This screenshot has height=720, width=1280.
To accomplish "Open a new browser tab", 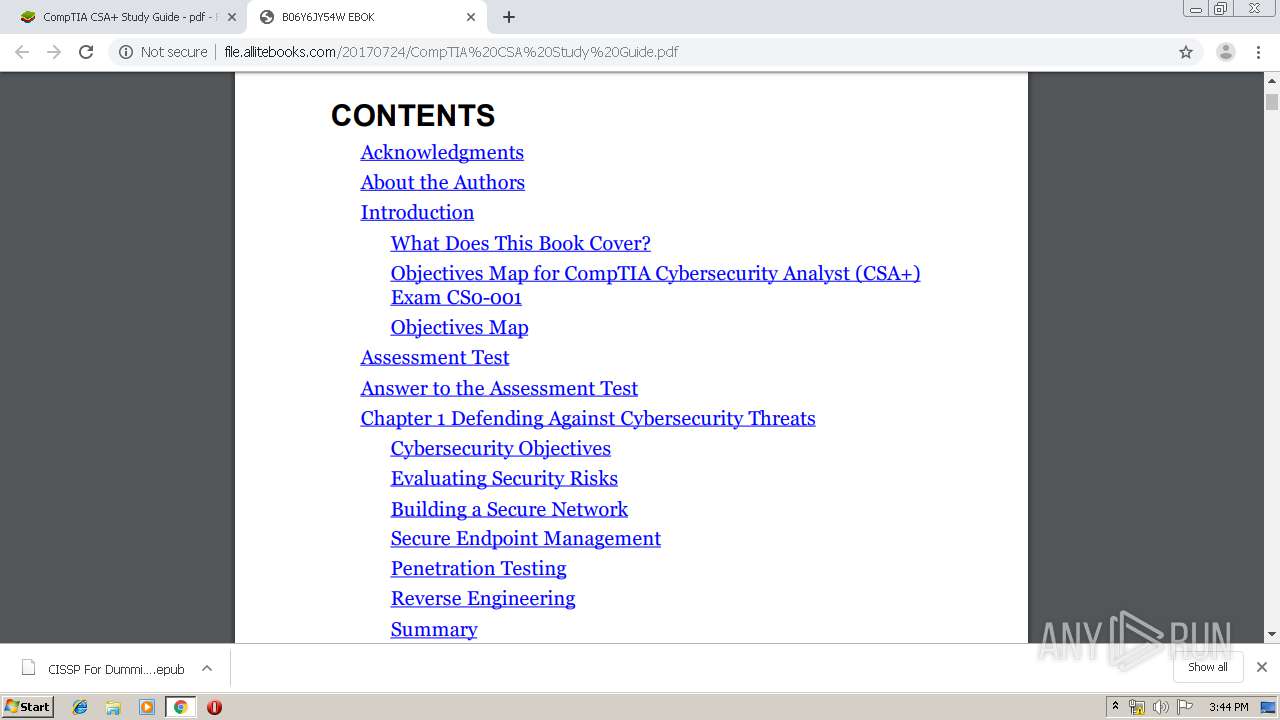I will [x=509, y=17].
